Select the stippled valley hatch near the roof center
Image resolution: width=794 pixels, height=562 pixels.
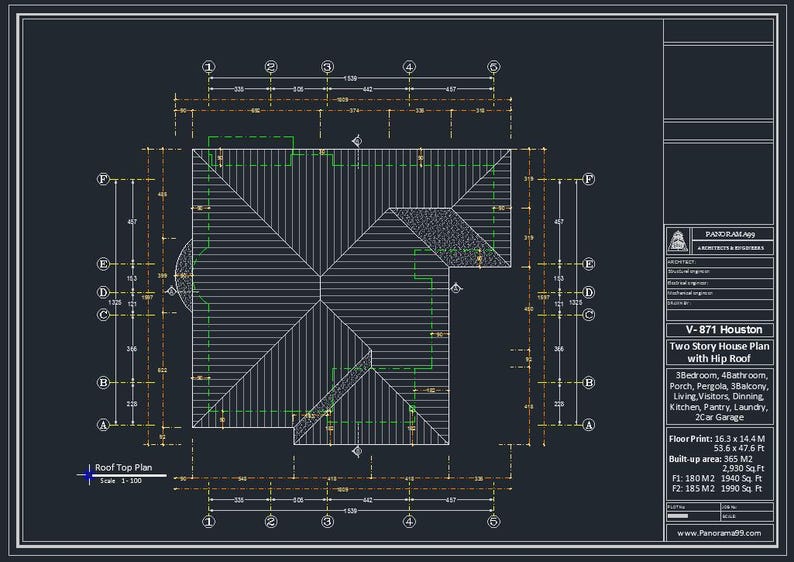448,236
